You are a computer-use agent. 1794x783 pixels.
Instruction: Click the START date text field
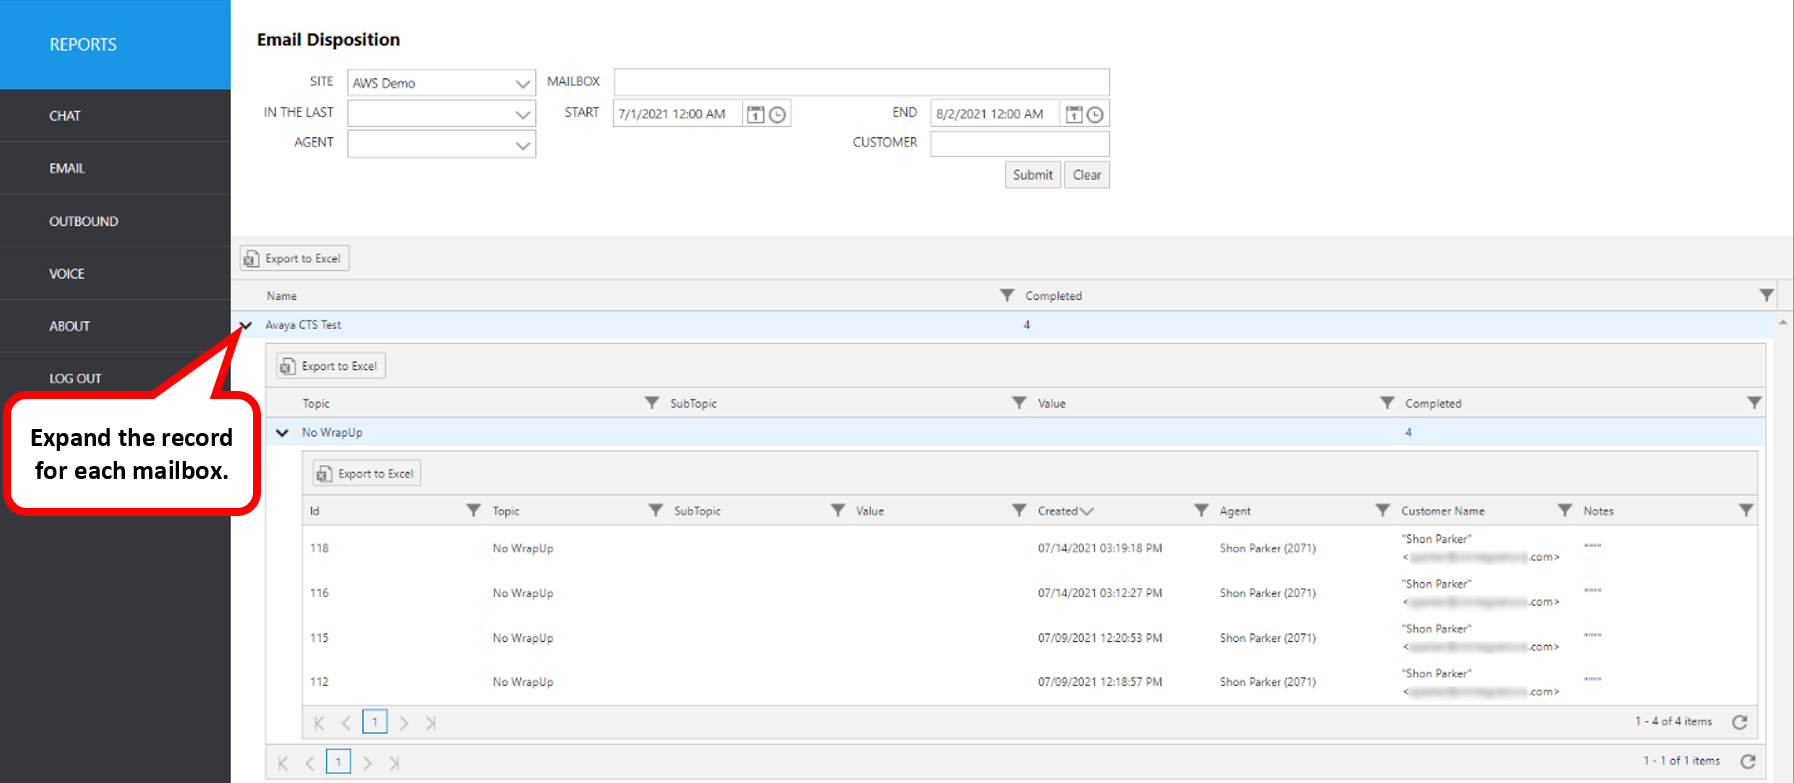click(x=678, y=114)
